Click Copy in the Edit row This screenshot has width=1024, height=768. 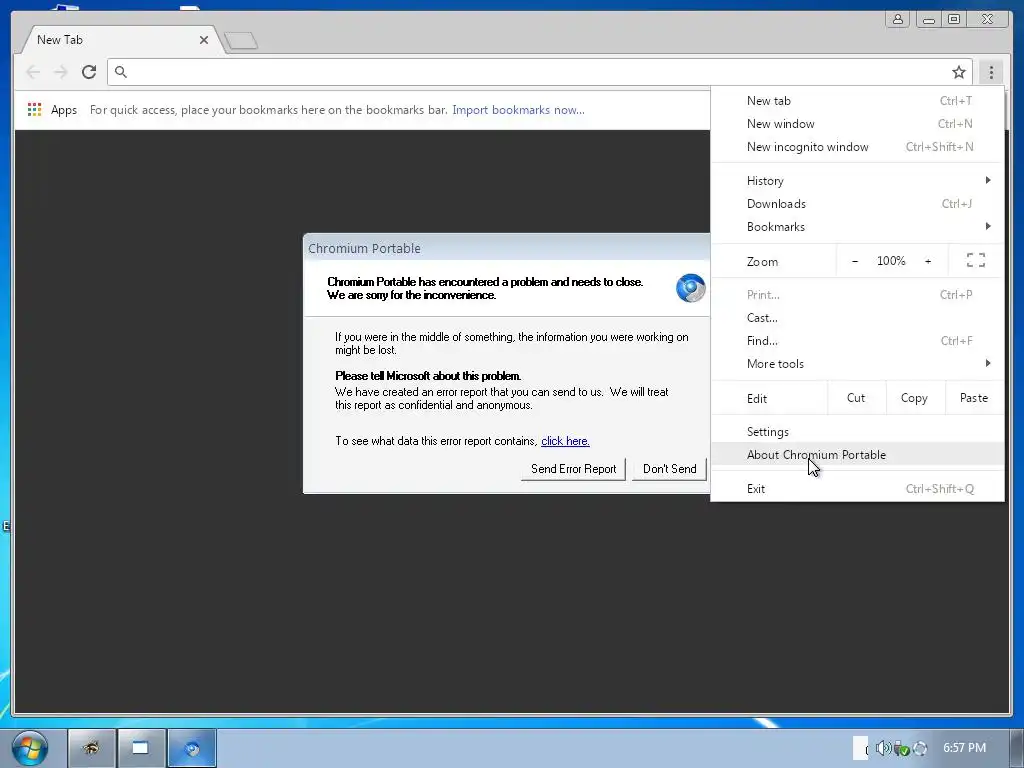914,398
